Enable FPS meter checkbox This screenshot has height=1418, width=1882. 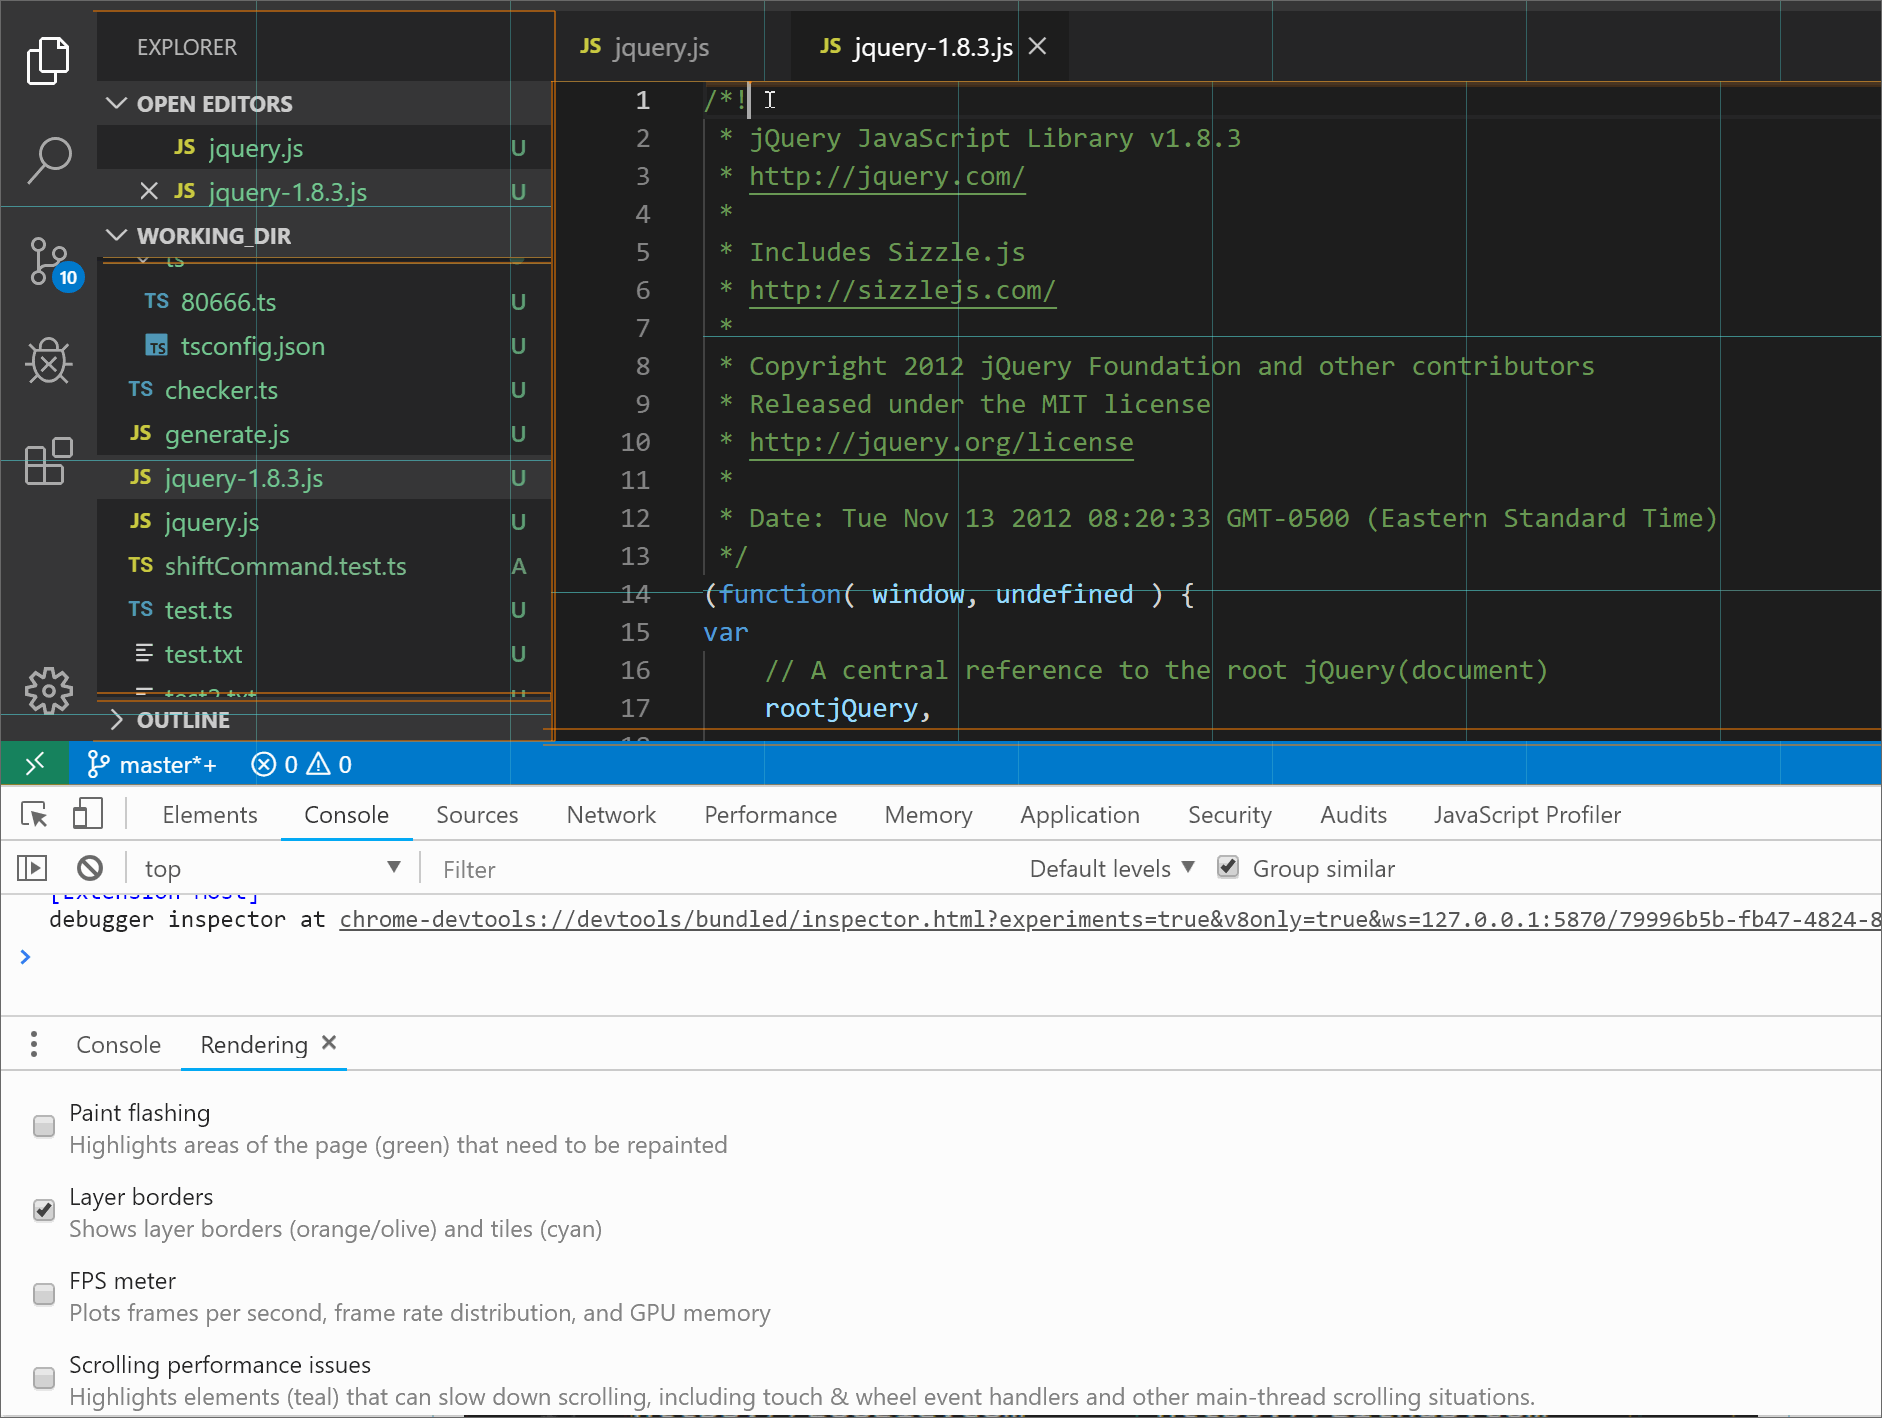(44, 1294)
